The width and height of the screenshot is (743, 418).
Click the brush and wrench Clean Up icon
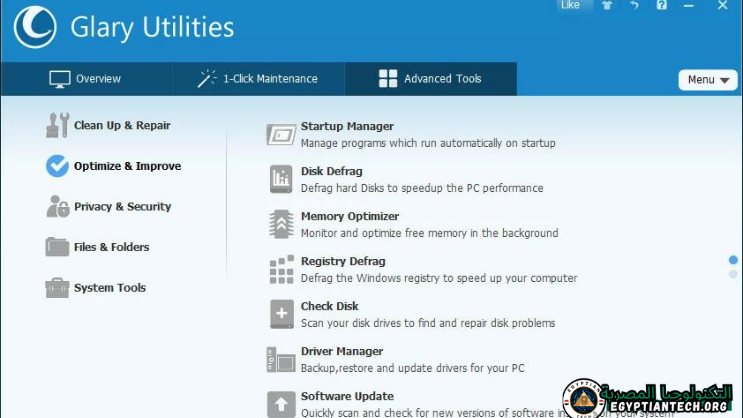coord(58,125)
